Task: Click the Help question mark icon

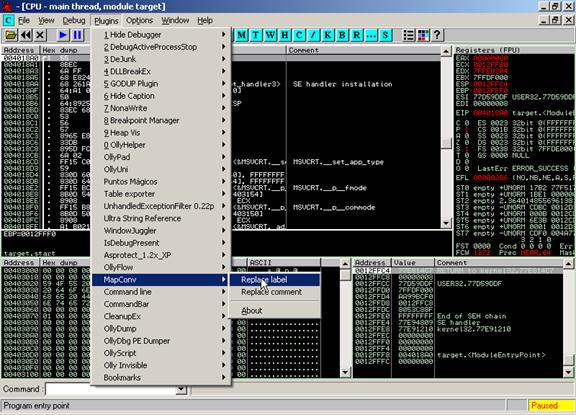Action: [x=437, y=35]
